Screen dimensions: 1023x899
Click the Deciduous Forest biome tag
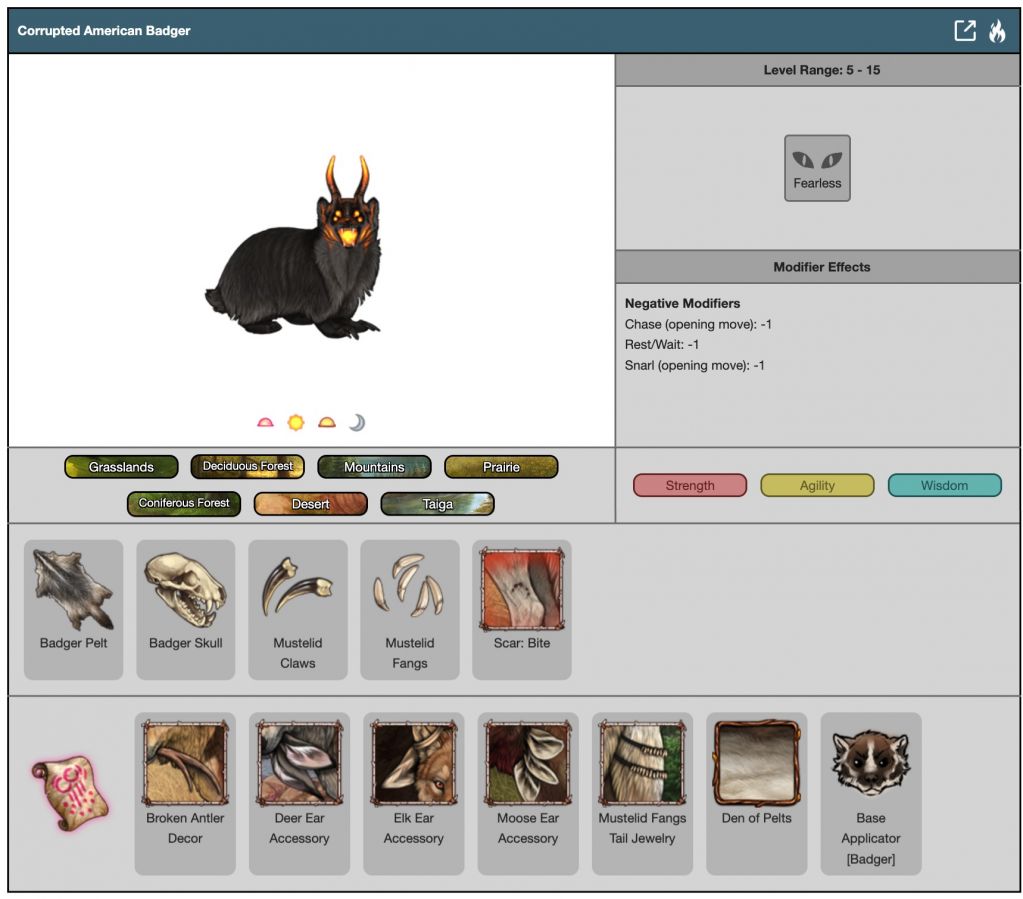[x=247, y=467]
